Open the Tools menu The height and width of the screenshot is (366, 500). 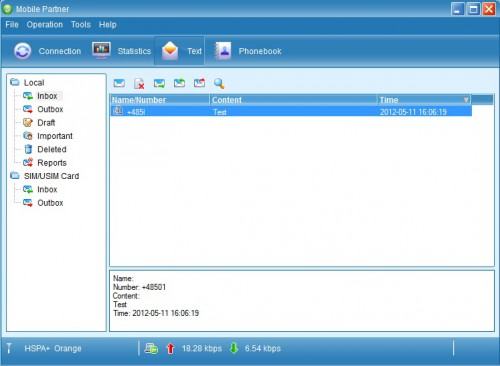(81, 25)
